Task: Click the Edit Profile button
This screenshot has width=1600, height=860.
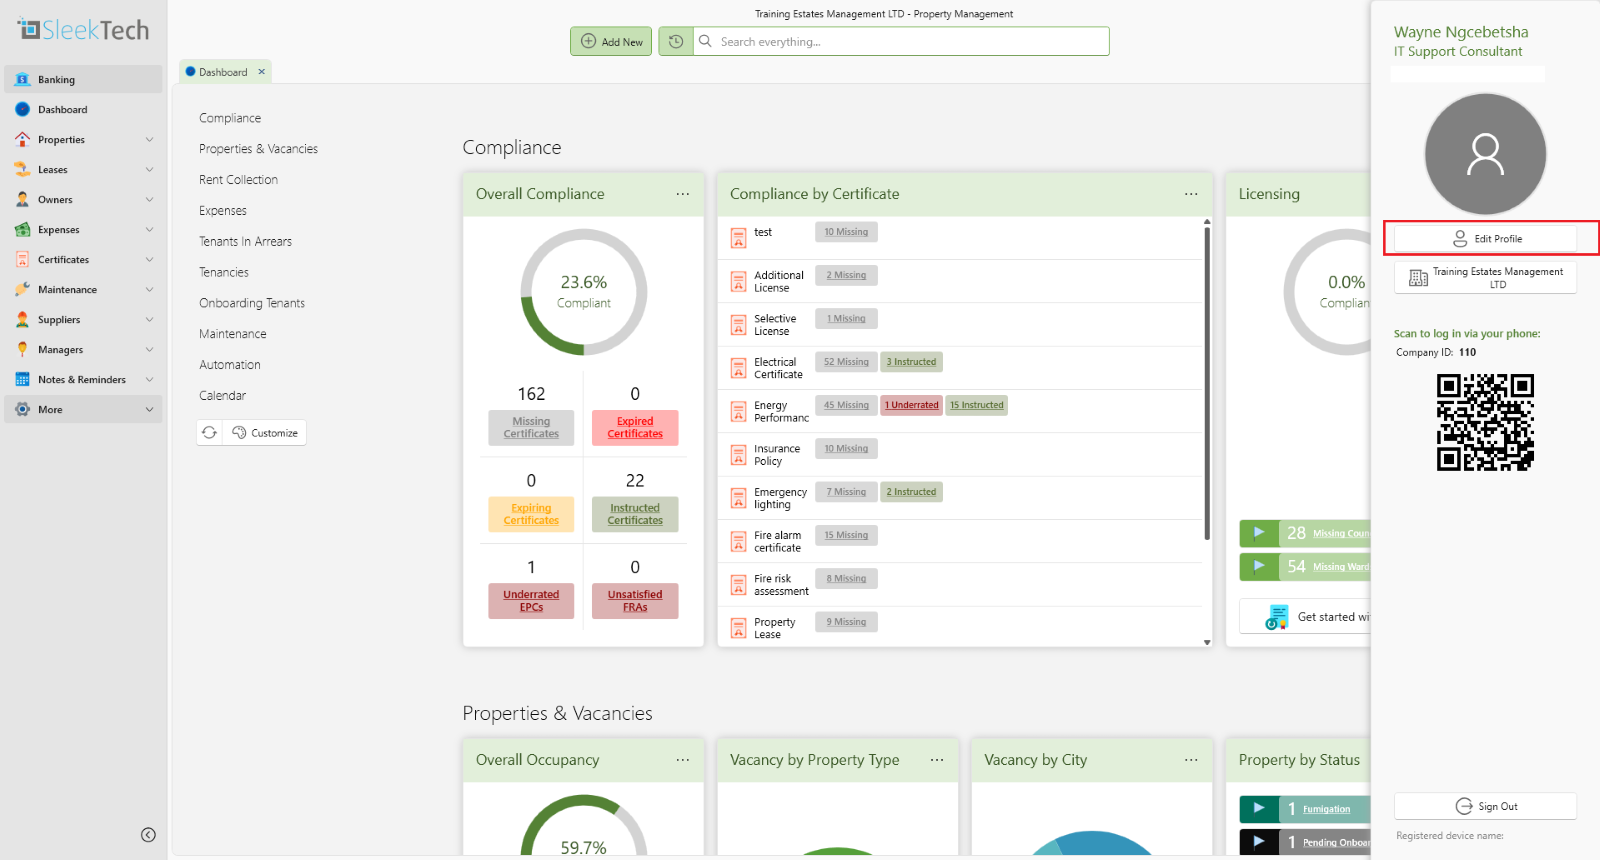Action: click(x=1485, y=239)
